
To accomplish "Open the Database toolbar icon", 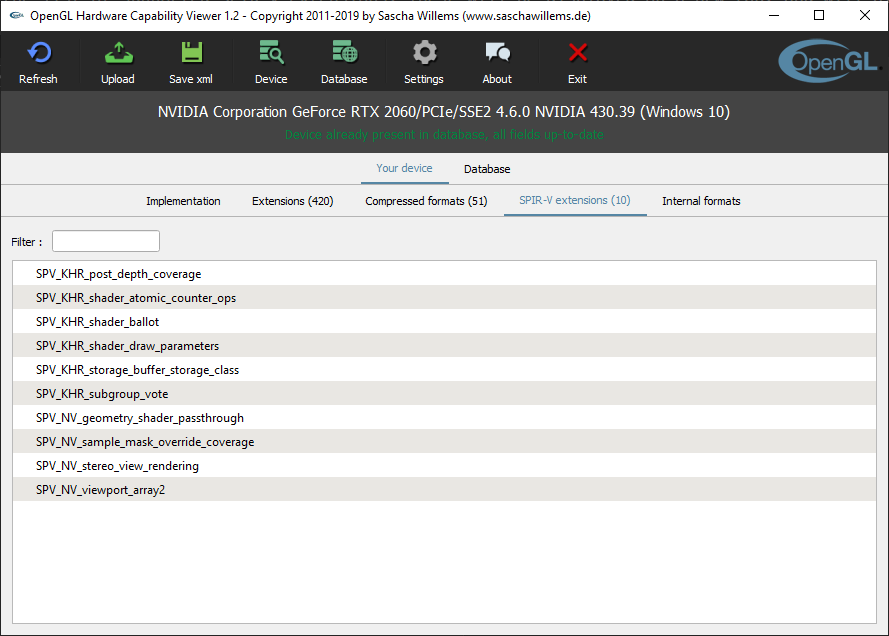I will tap(345, 53).
